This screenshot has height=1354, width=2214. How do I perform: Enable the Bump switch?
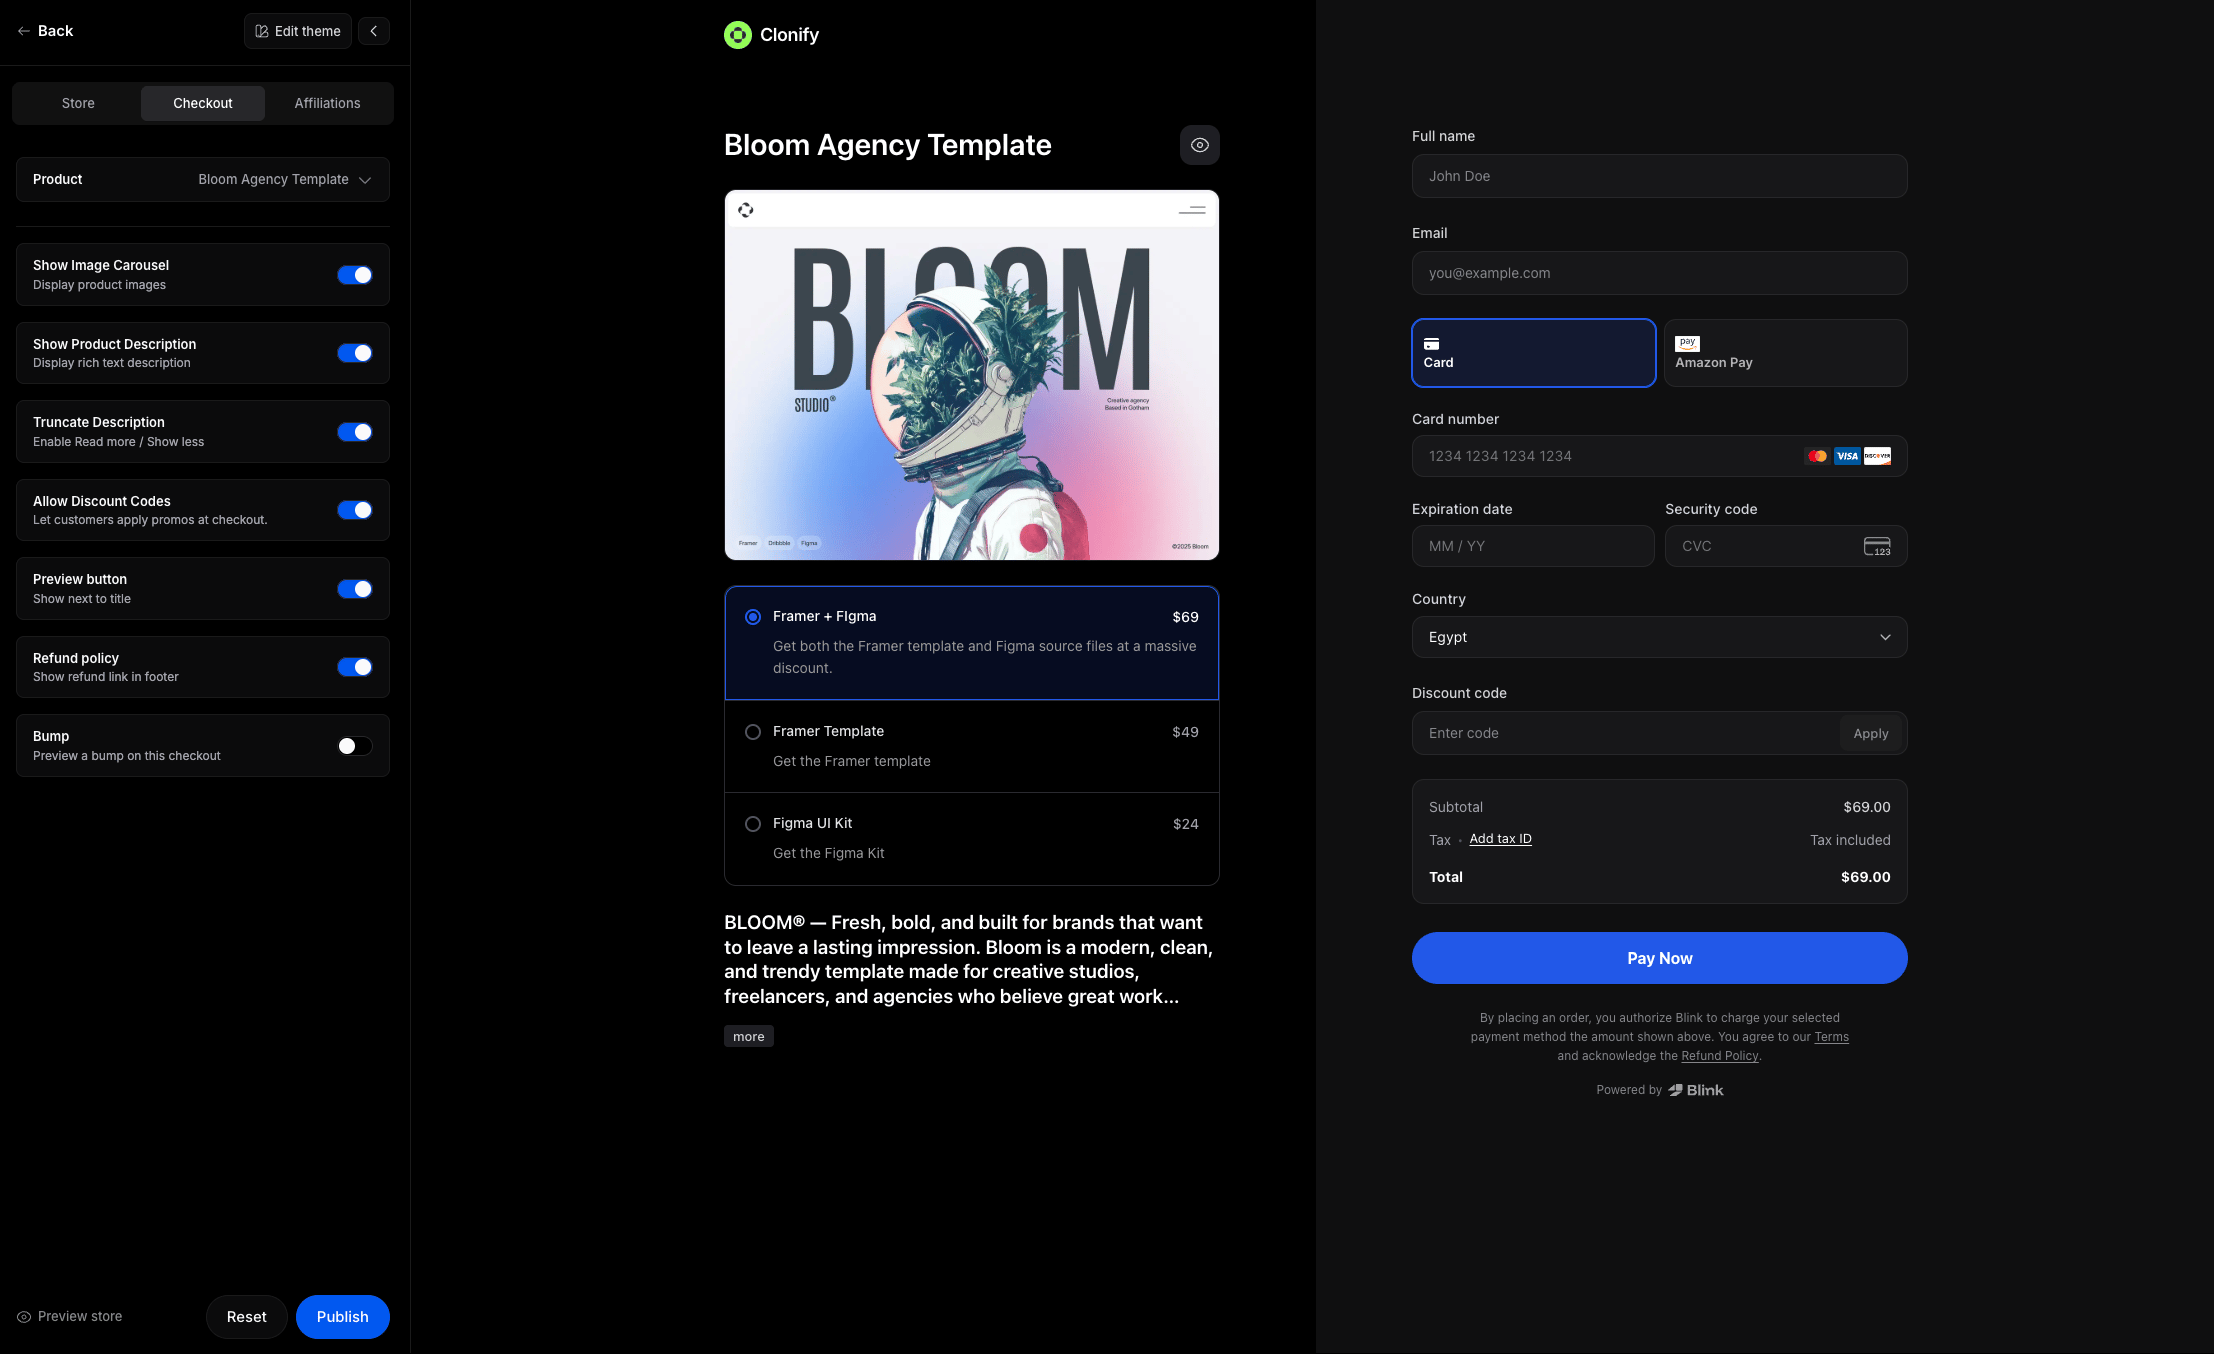click(x=355, y=746)
